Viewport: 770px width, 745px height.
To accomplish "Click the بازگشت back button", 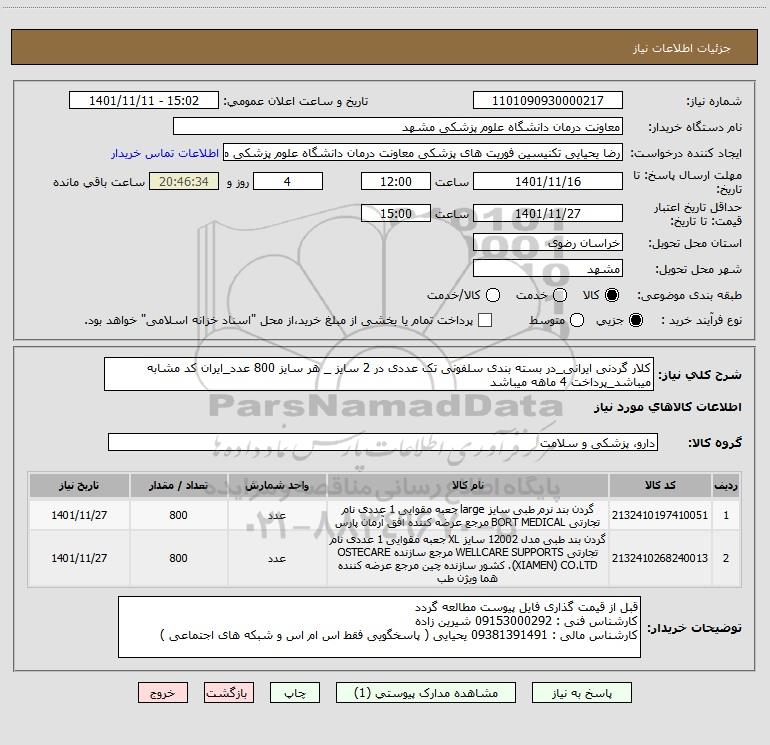I will 229,693.
